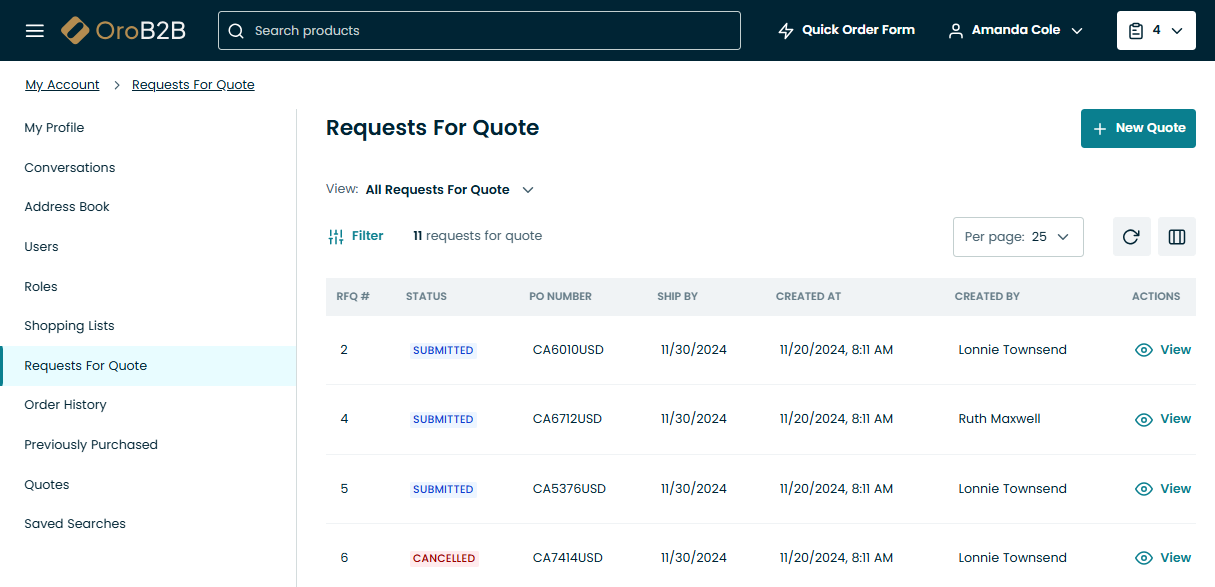
Task: Select Saved Searches in sidebar
Action: (x=75, y=524)
